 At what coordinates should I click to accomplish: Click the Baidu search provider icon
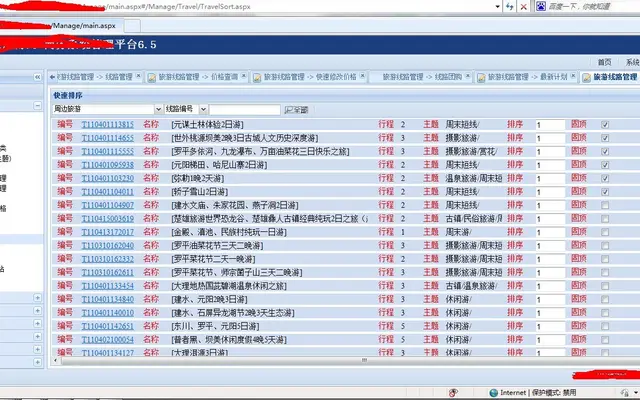coord(541,6)
